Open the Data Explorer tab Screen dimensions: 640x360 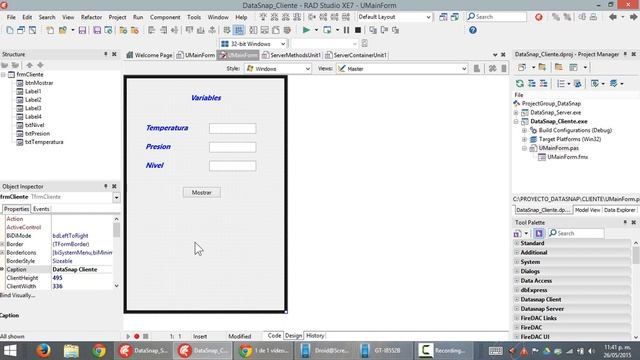[x=619, y=210]
